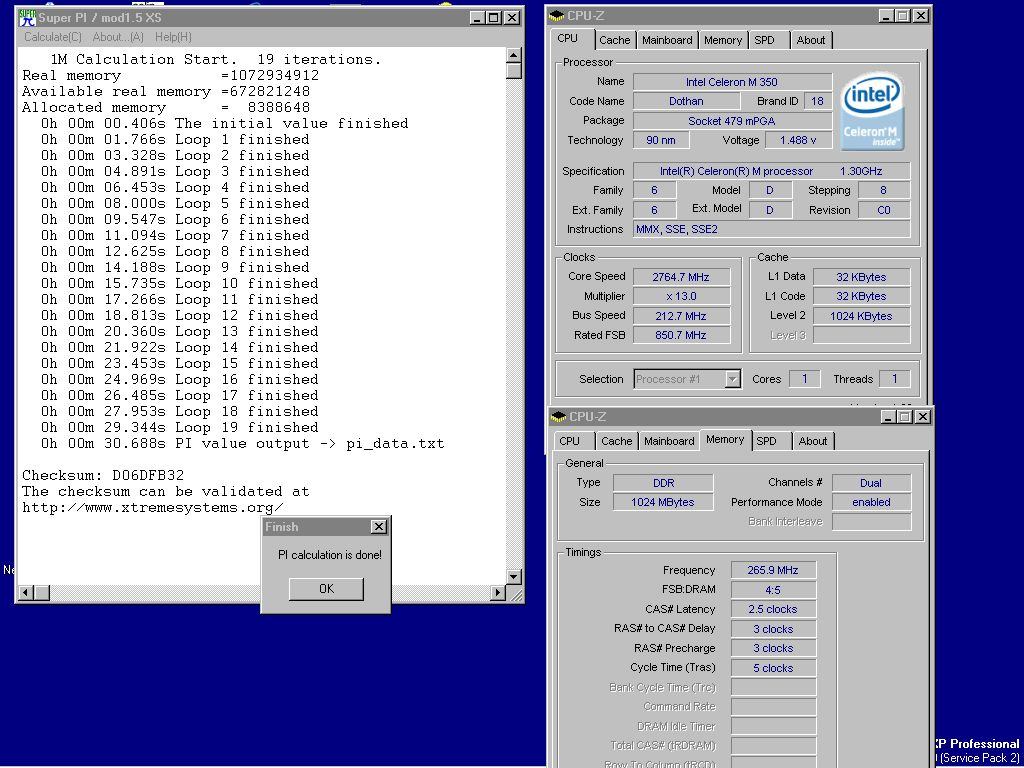Image resolution: width=1024 pixels, height=768 pixels.
Task: Click the memory Size value '1024 MBytes'
Action: click(x=664, y=502)
